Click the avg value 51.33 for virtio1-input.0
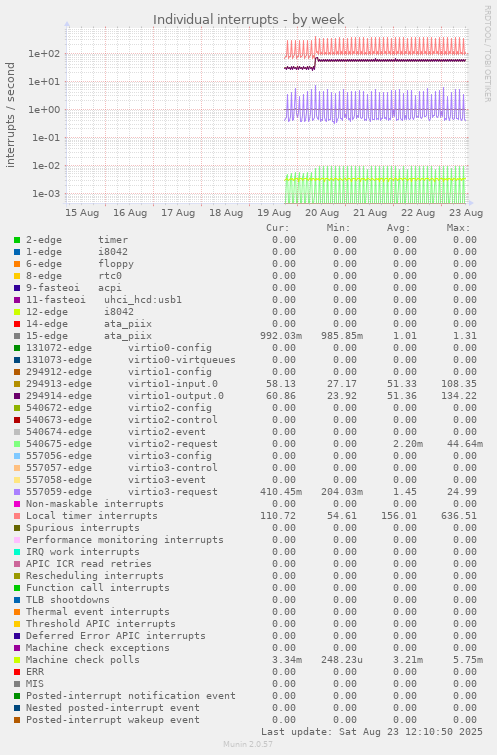The height and width of the screenshot is (755, 497). 402,384
